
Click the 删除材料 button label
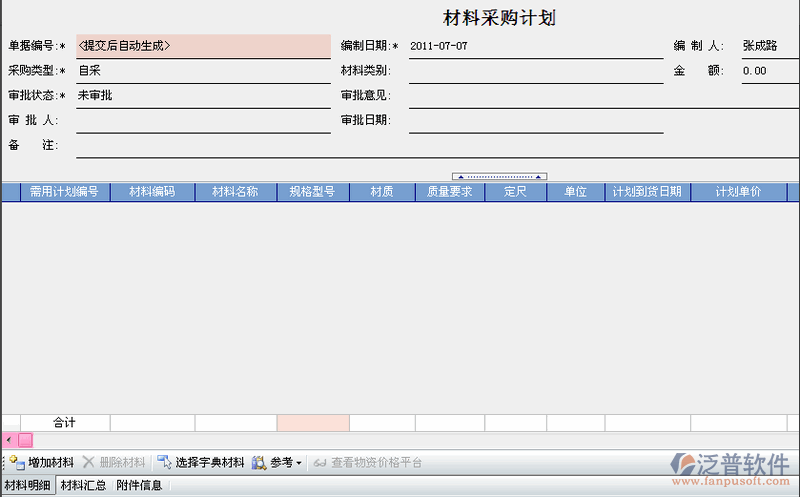[122, 463]
